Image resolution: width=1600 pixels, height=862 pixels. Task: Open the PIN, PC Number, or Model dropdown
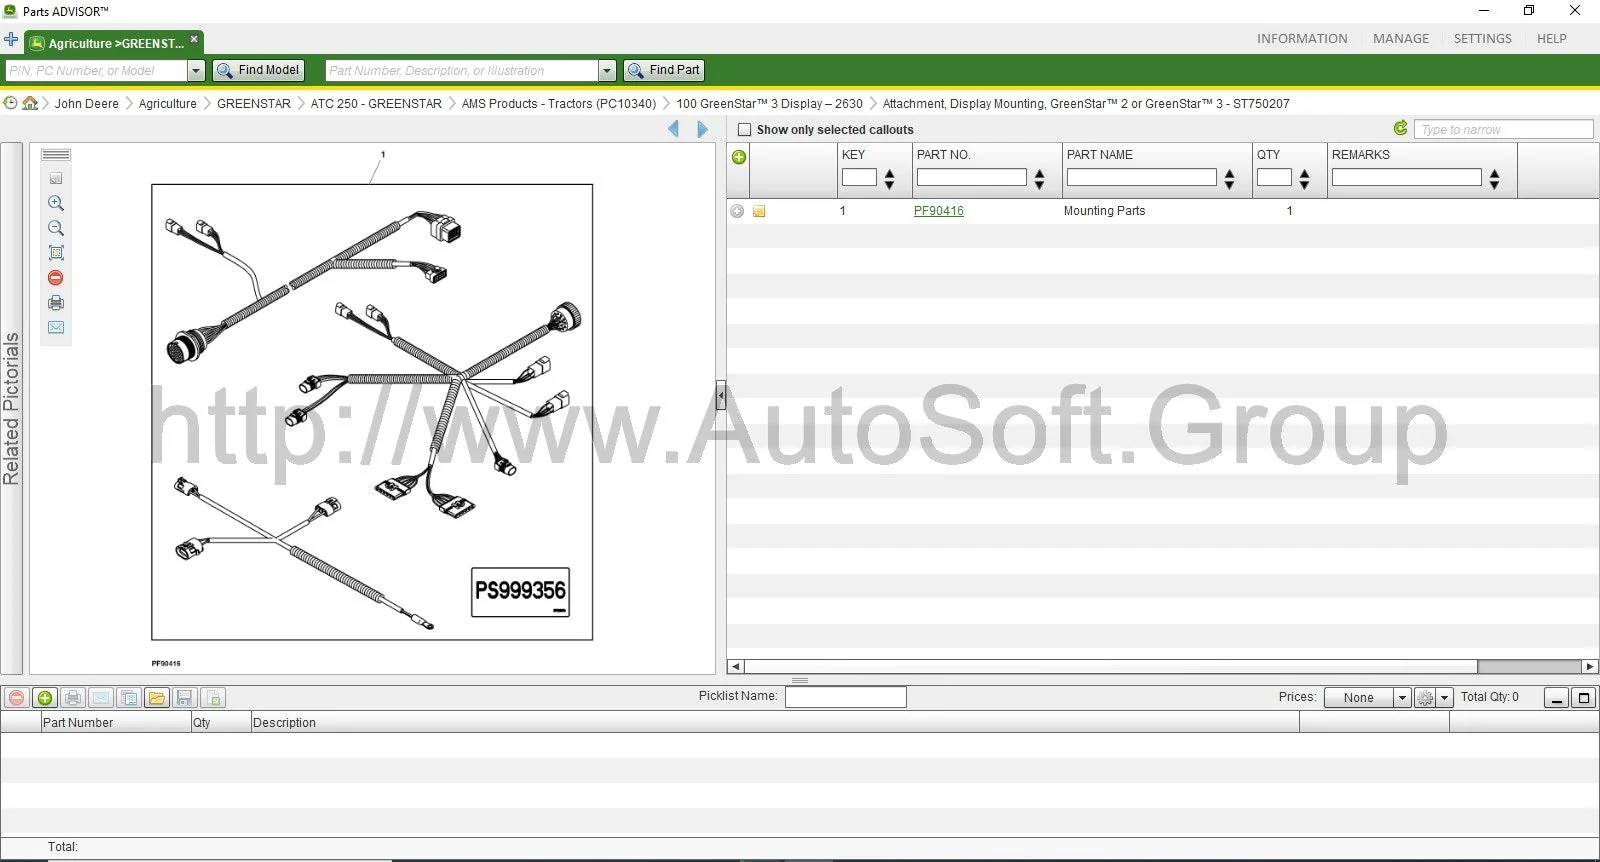click(x=196, y=71)
